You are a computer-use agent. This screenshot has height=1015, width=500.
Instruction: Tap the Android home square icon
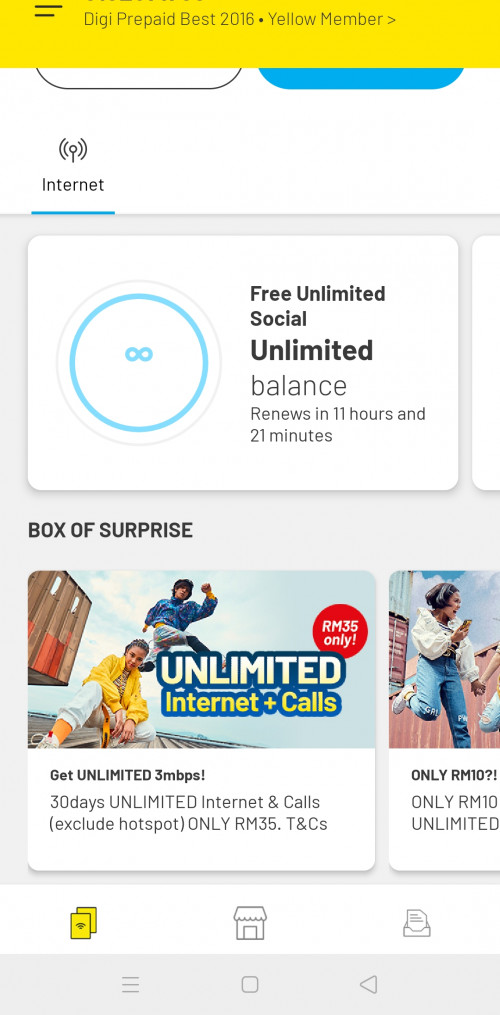click(x=250, y=985)
